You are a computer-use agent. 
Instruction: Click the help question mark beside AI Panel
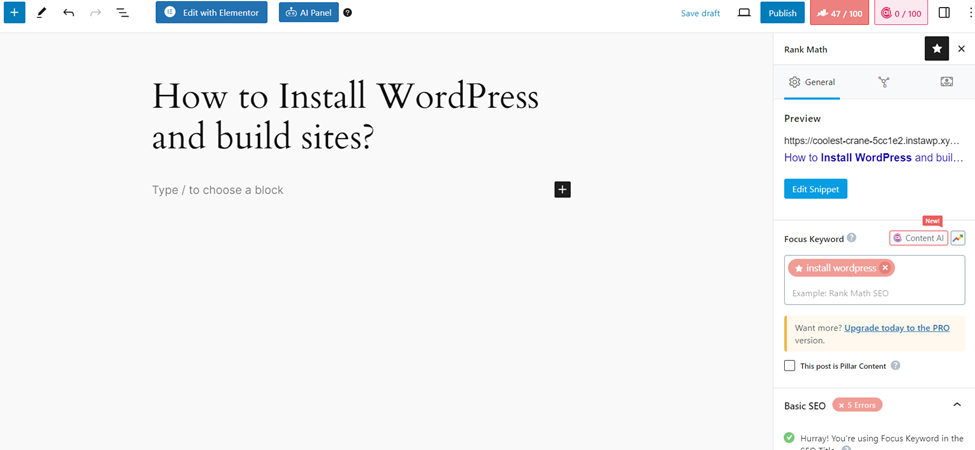point(348,12)
